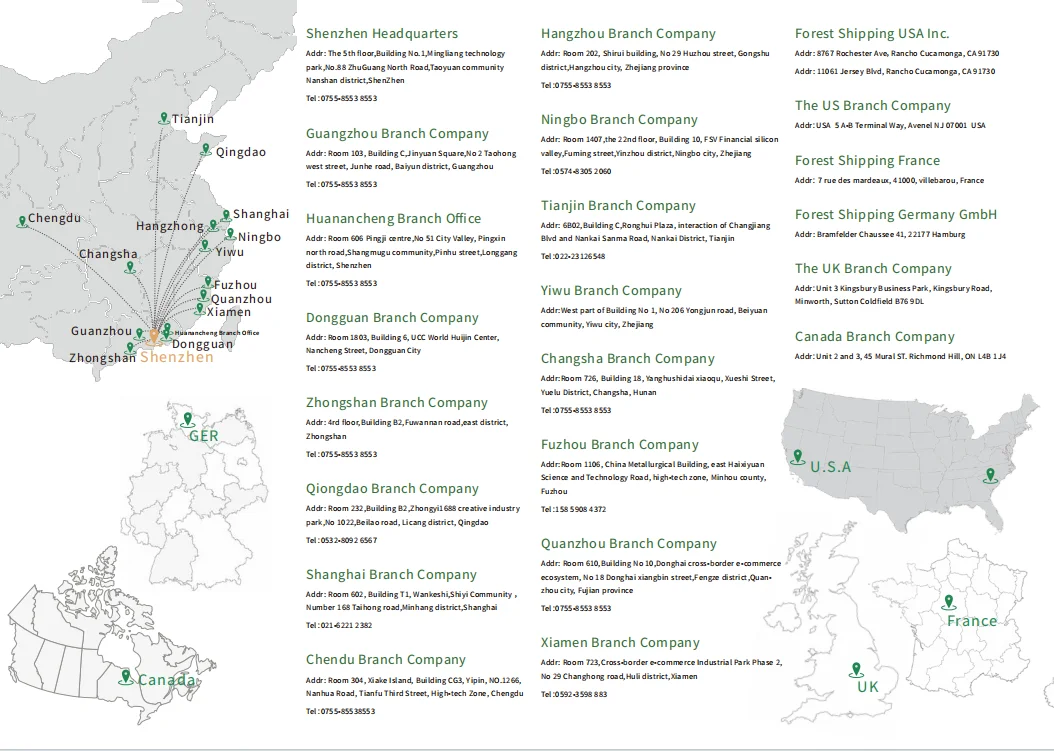Click the Shanghai pin on China map

[x=226, y=215]
